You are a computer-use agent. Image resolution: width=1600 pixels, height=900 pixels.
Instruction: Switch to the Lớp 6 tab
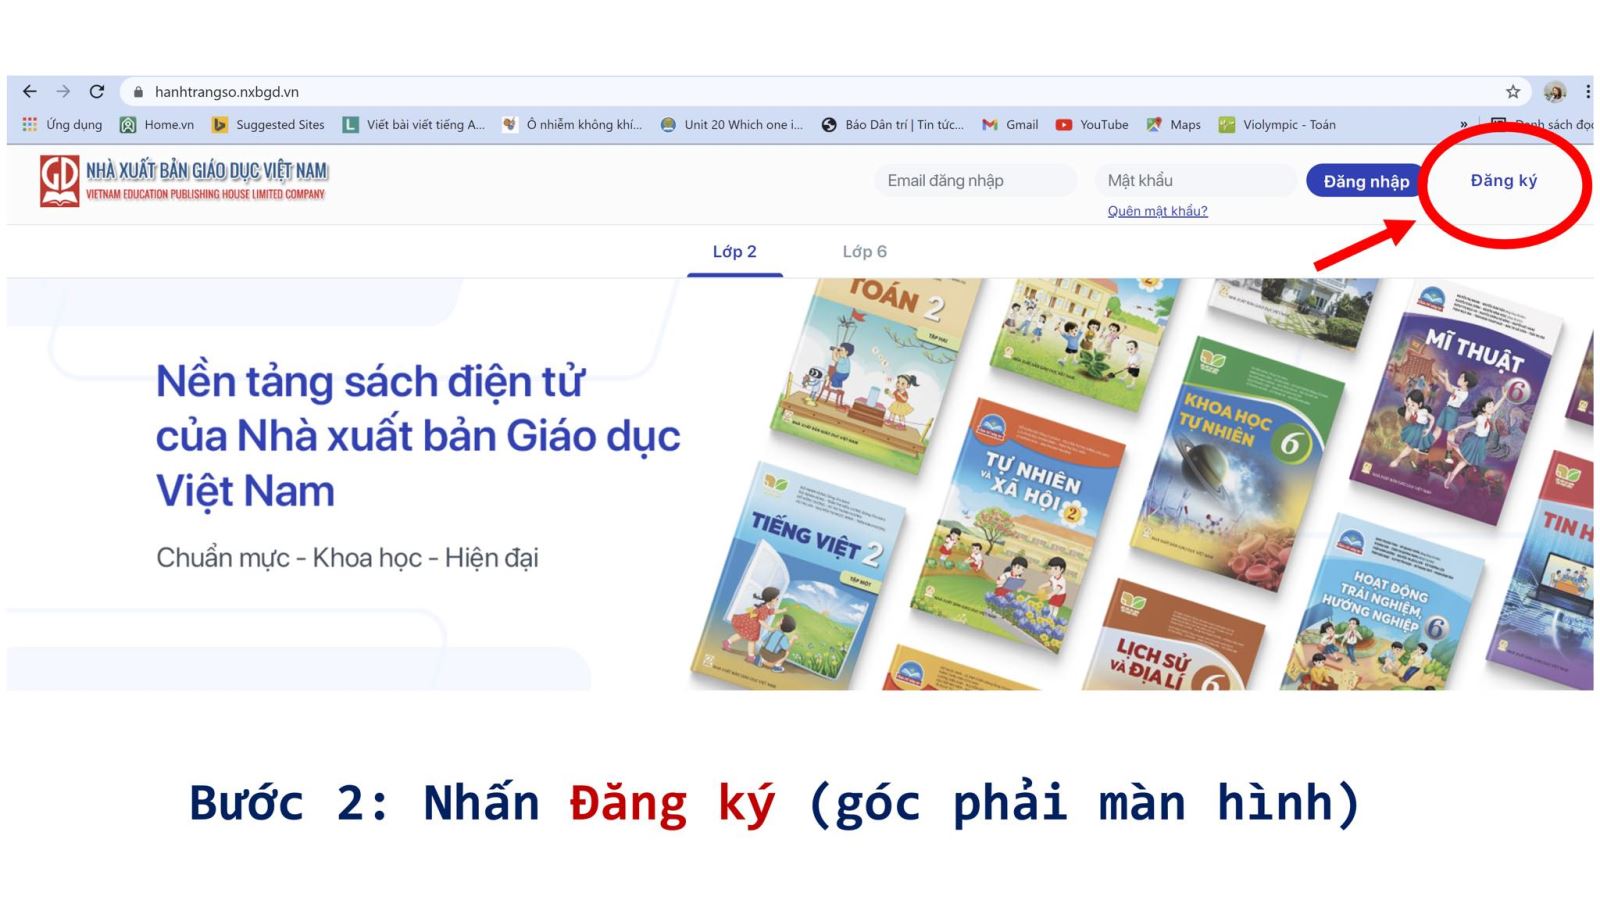click(864, 252)
